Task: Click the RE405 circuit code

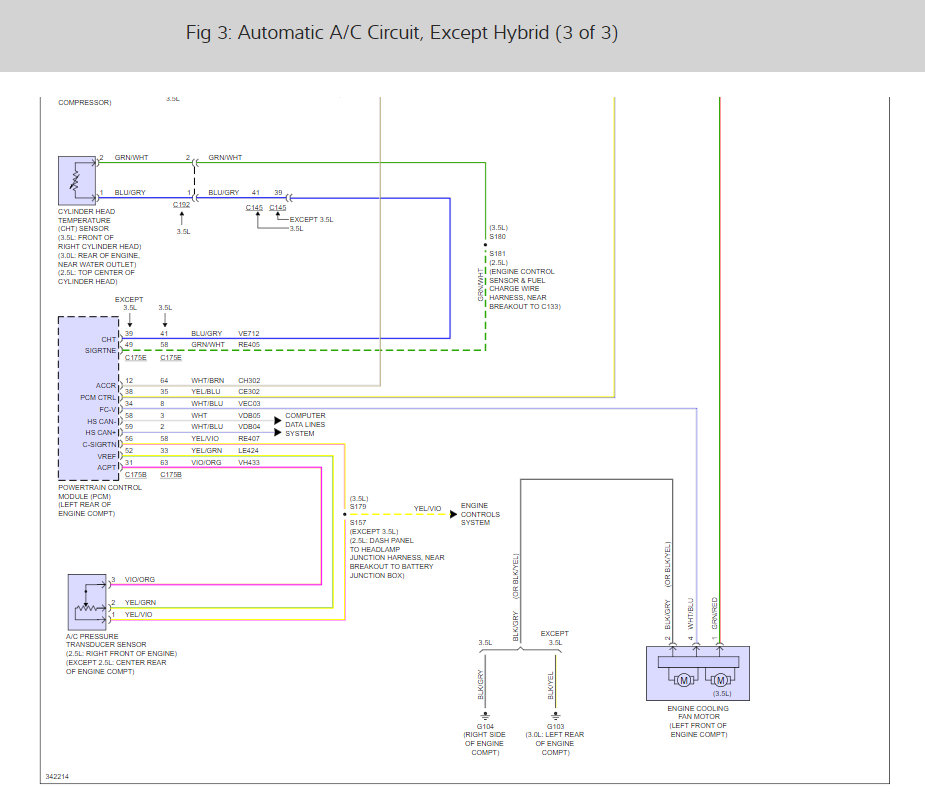Action: click(249, 345)
